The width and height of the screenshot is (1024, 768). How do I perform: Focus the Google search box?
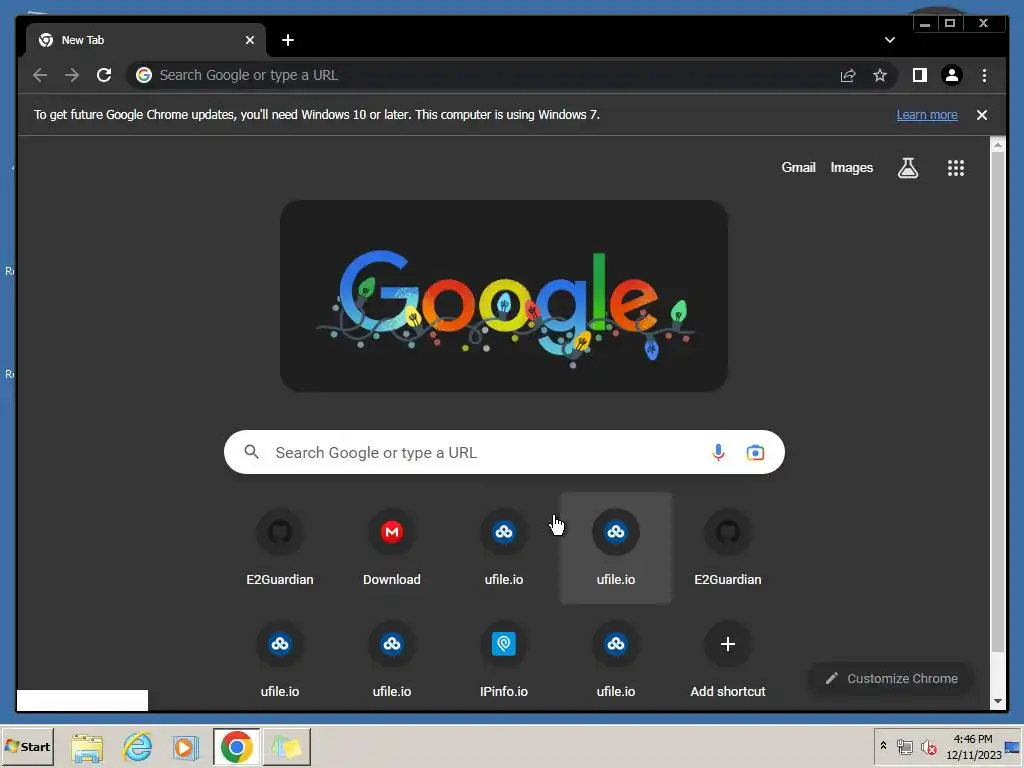pos(504,452)
